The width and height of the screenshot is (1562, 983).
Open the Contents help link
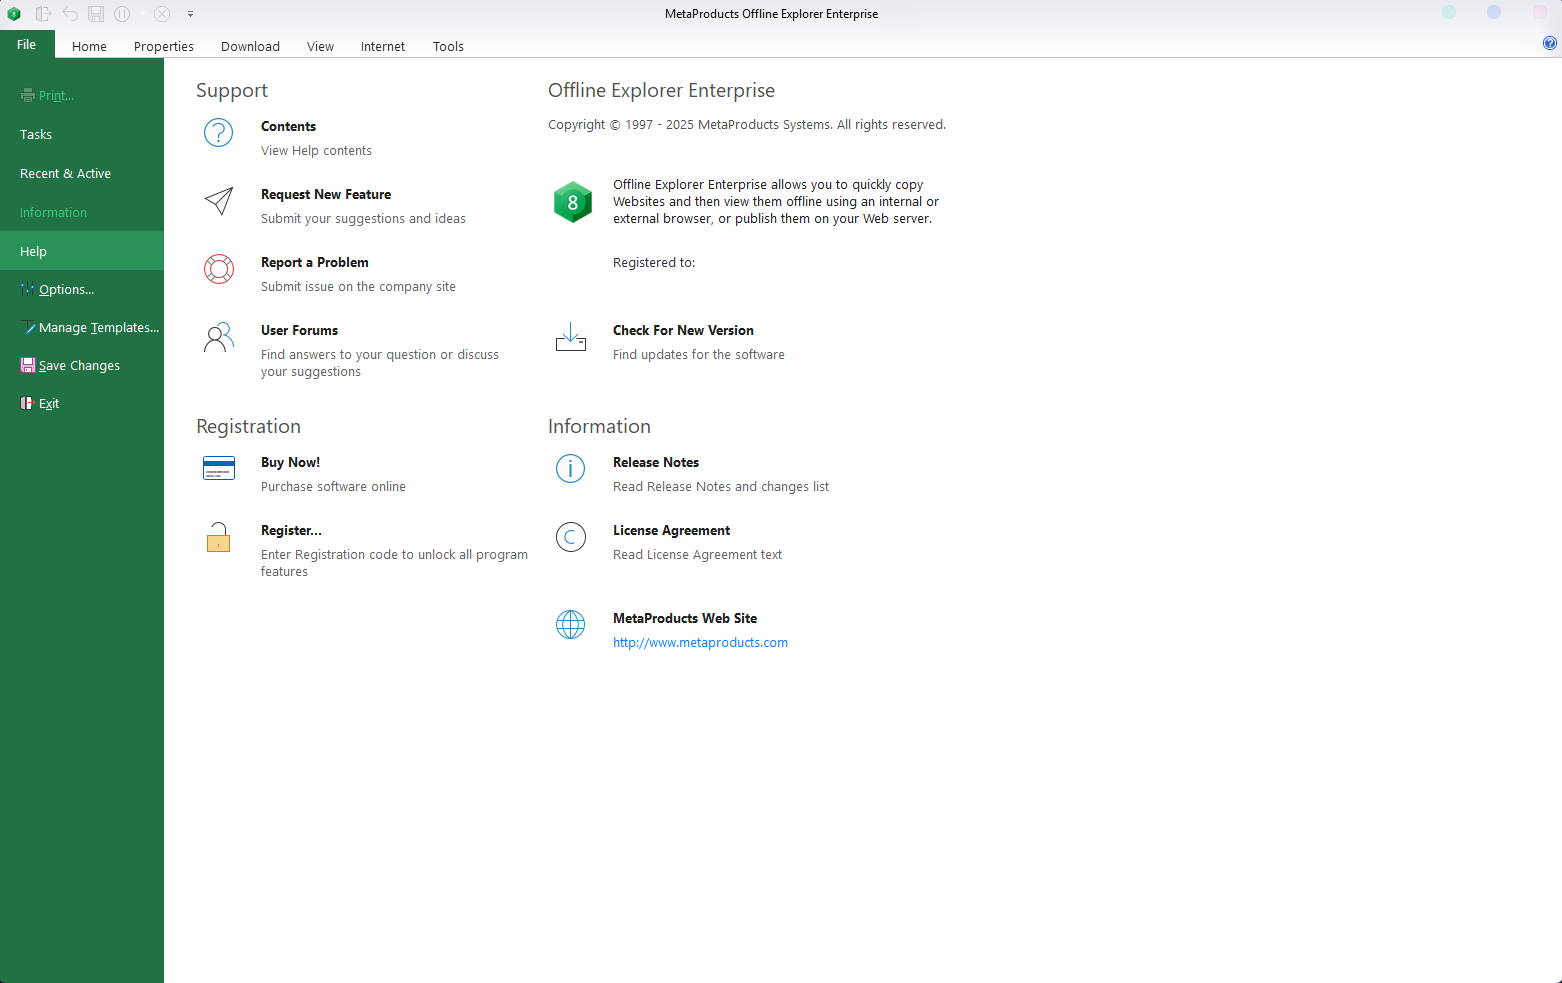[x=288, y=127]
